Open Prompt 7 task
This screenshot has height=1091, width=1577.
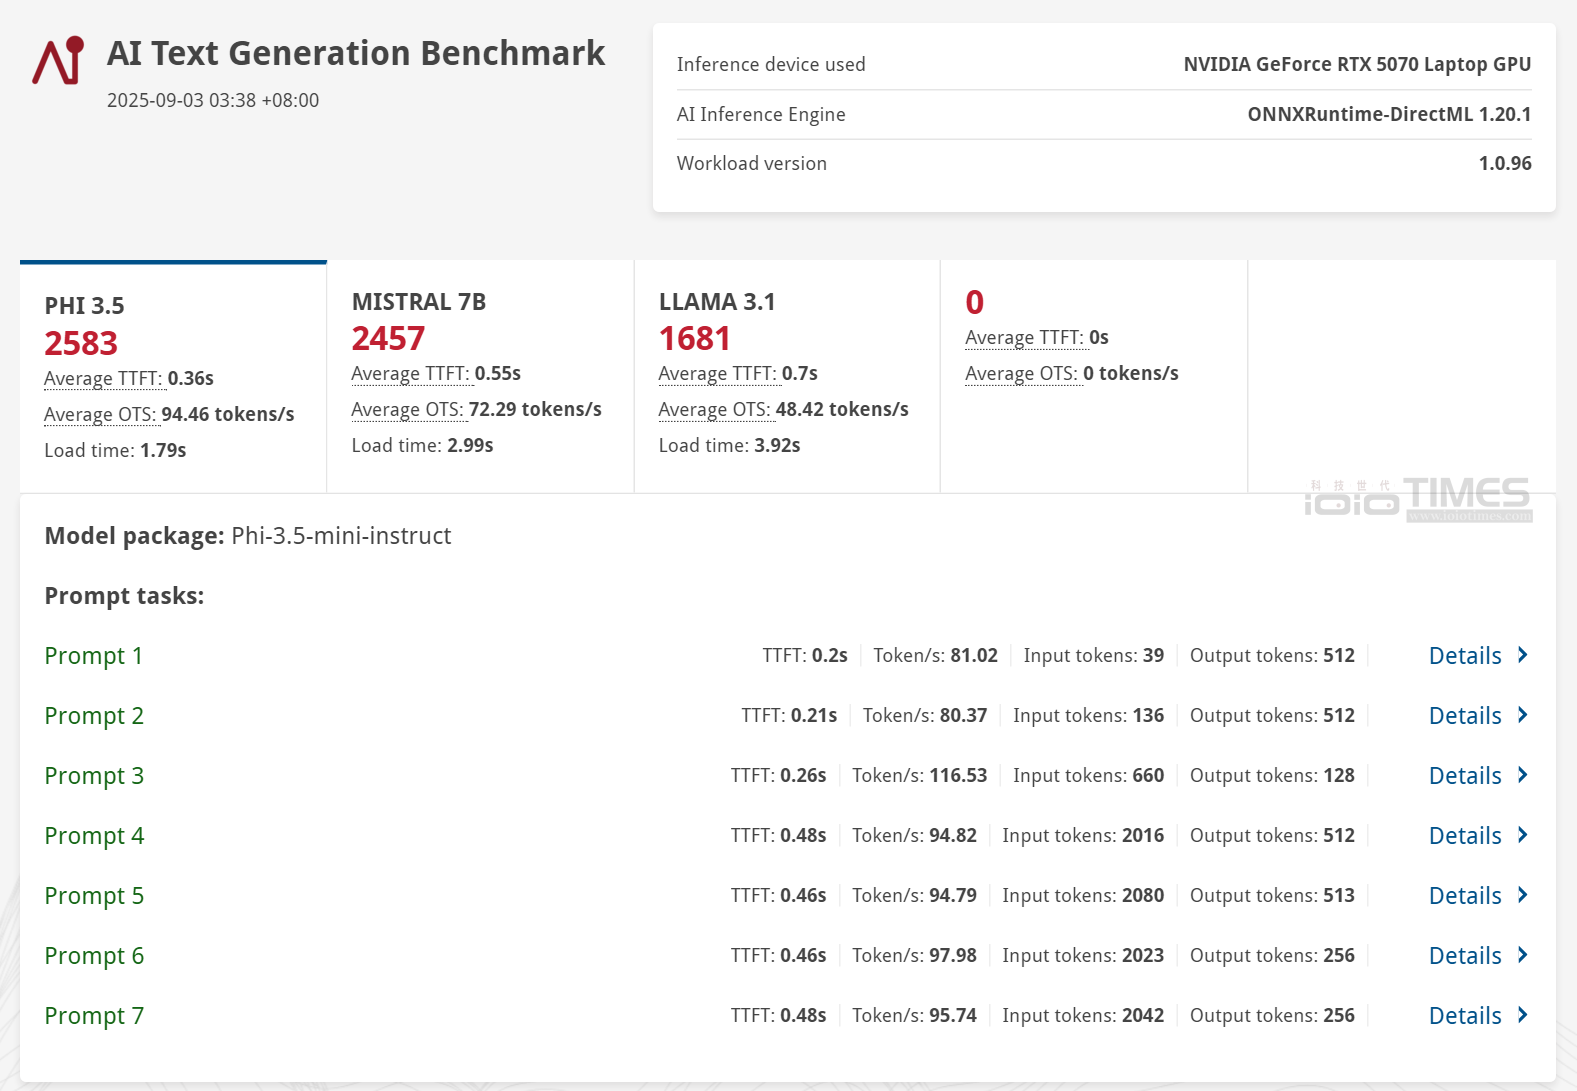pyautogui.click(x=94, y=1016)
